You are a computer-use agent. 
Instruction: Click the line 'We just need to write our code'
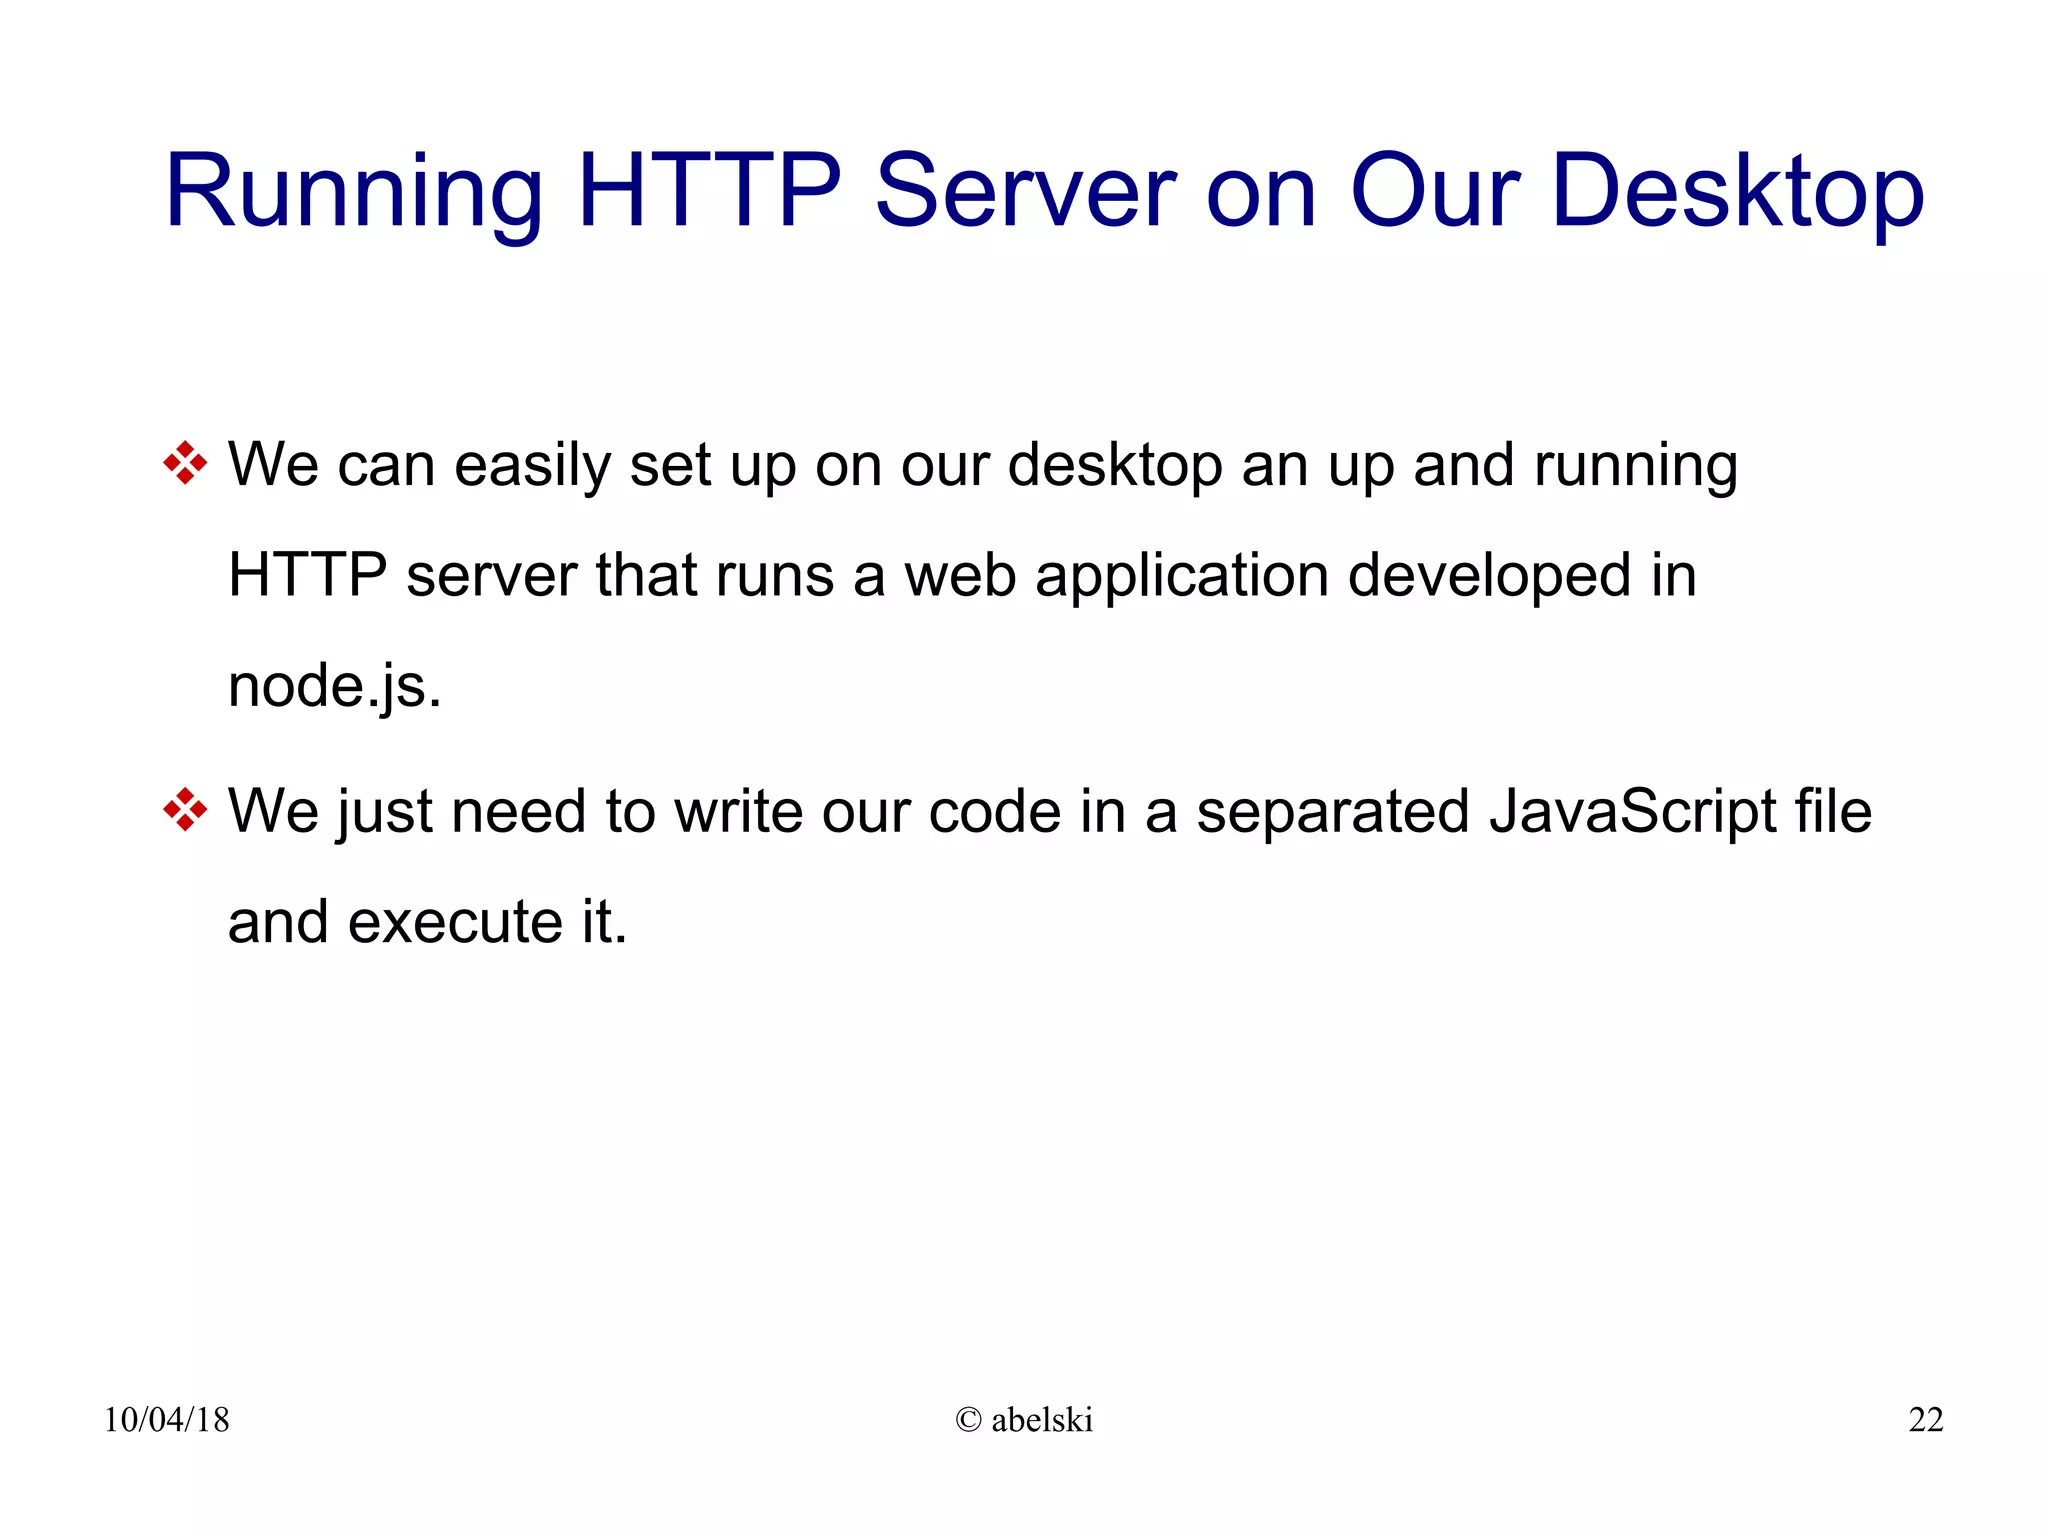(1049, 812)
